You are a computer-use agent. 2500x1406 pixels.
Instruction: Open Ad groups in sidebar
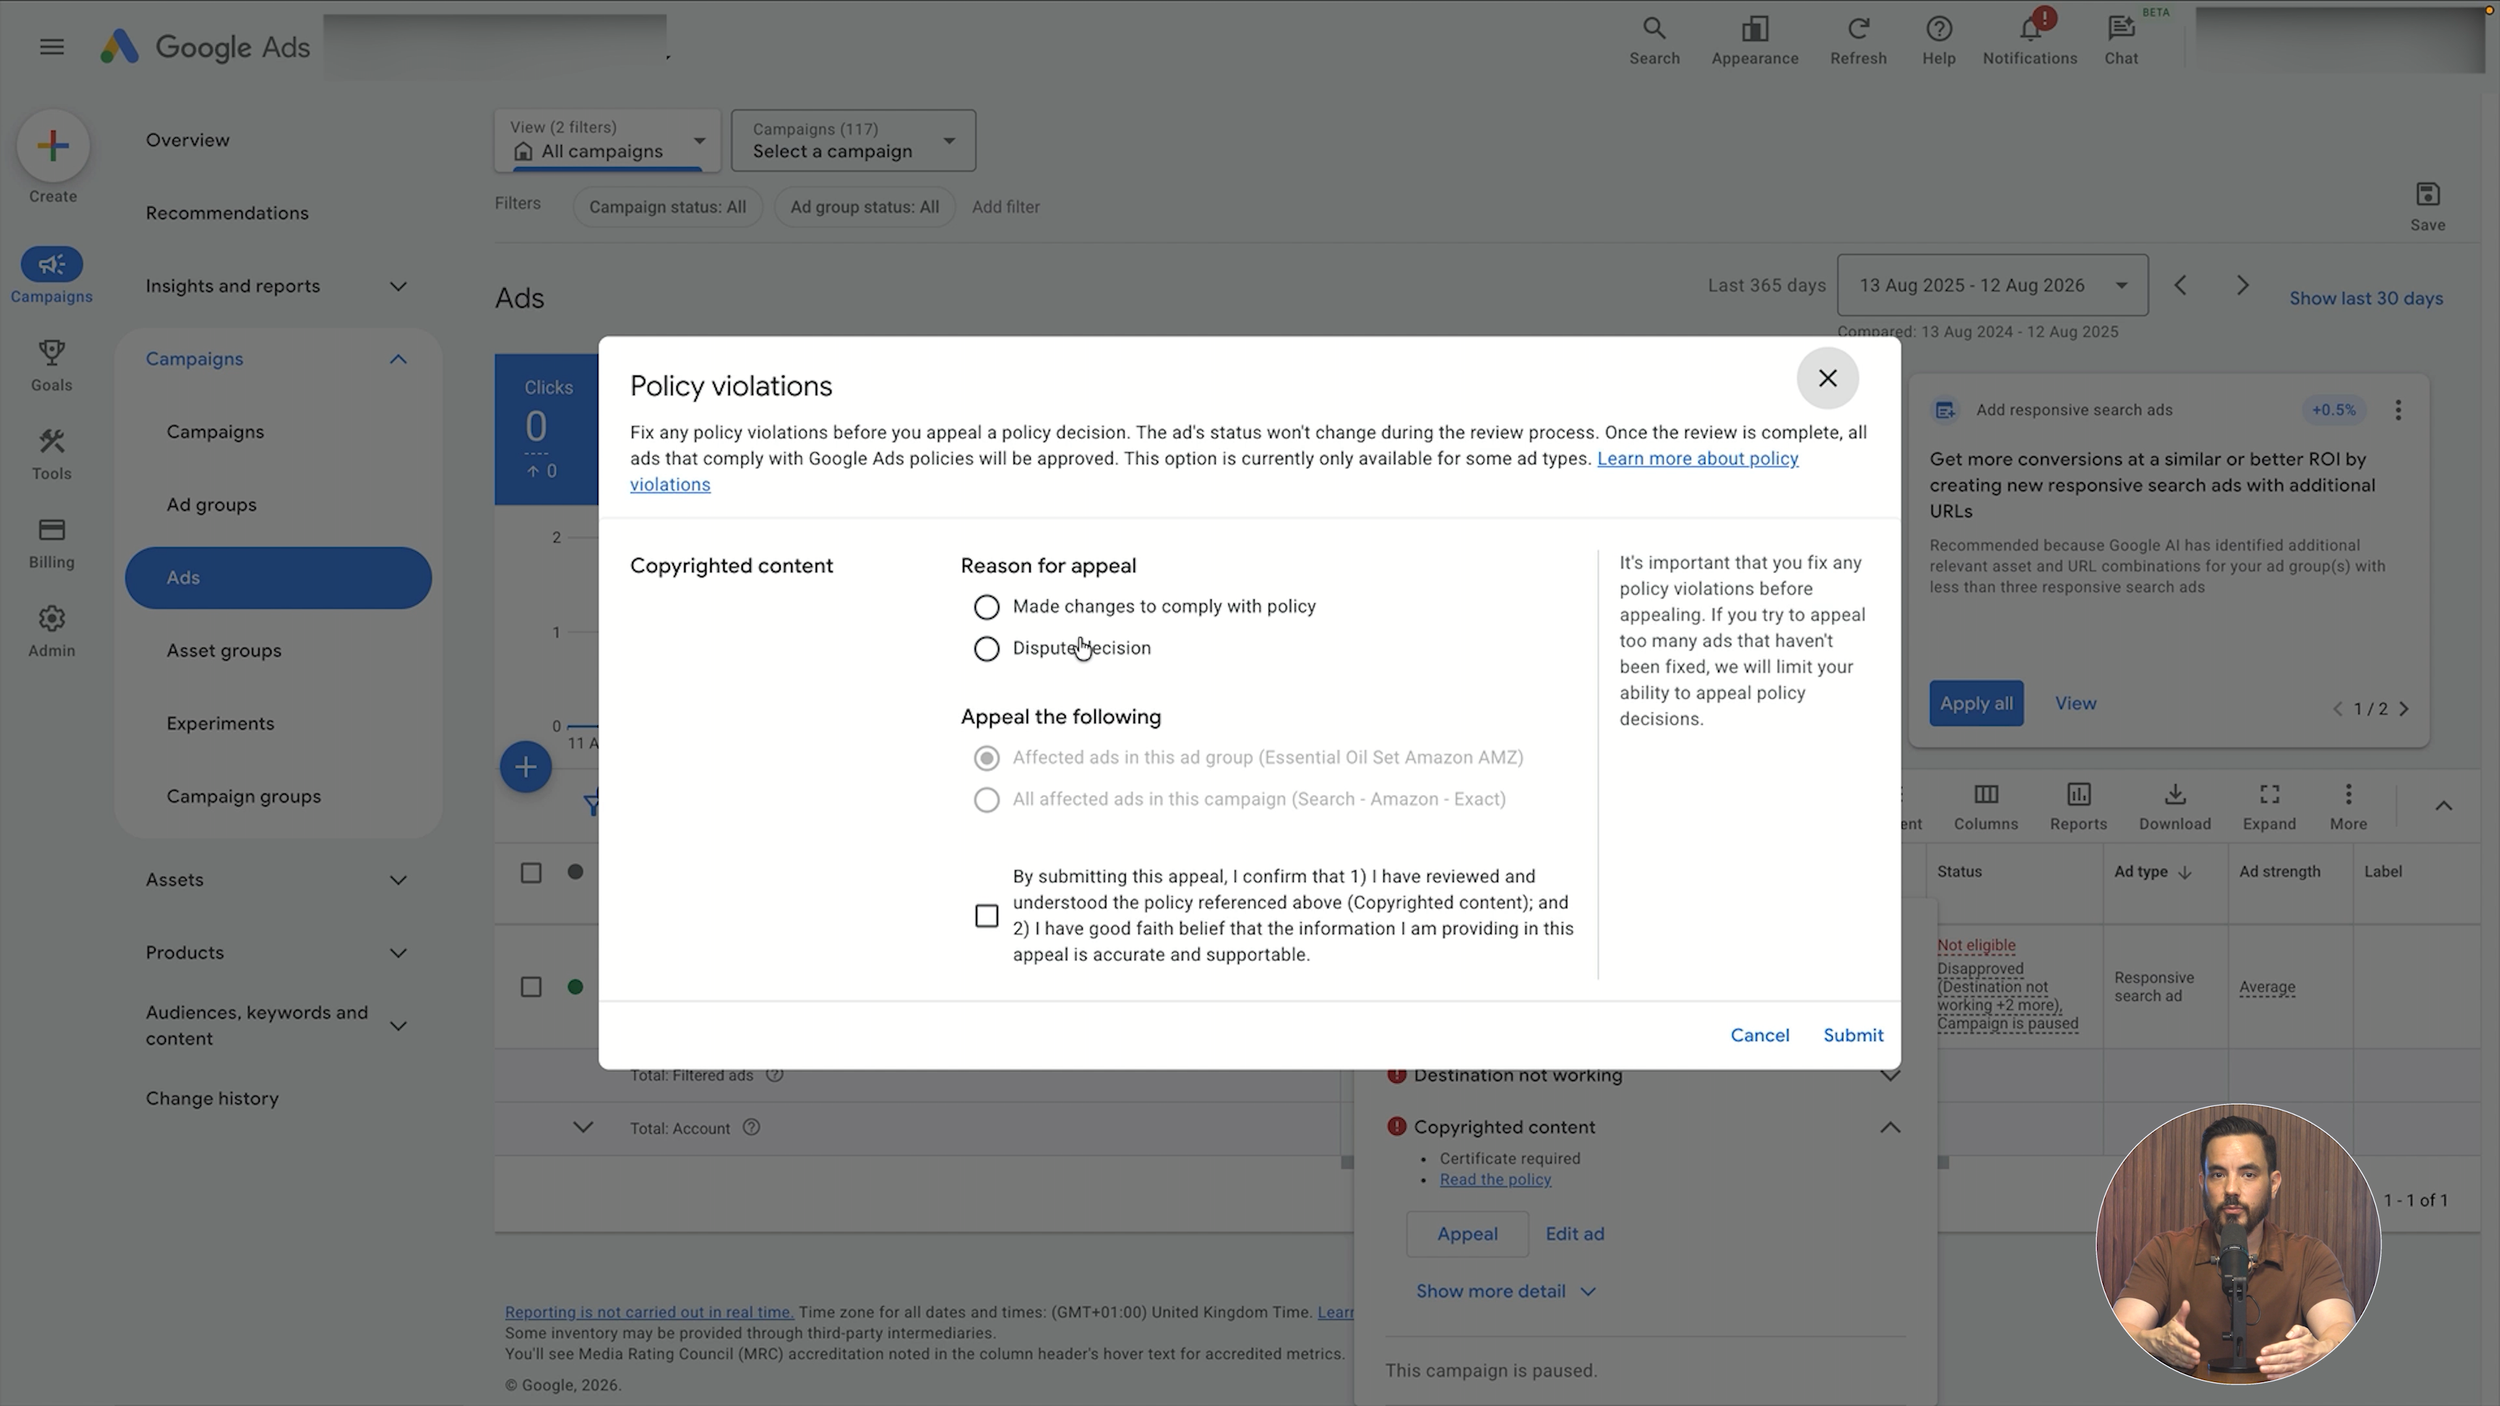tap(211, 505)
